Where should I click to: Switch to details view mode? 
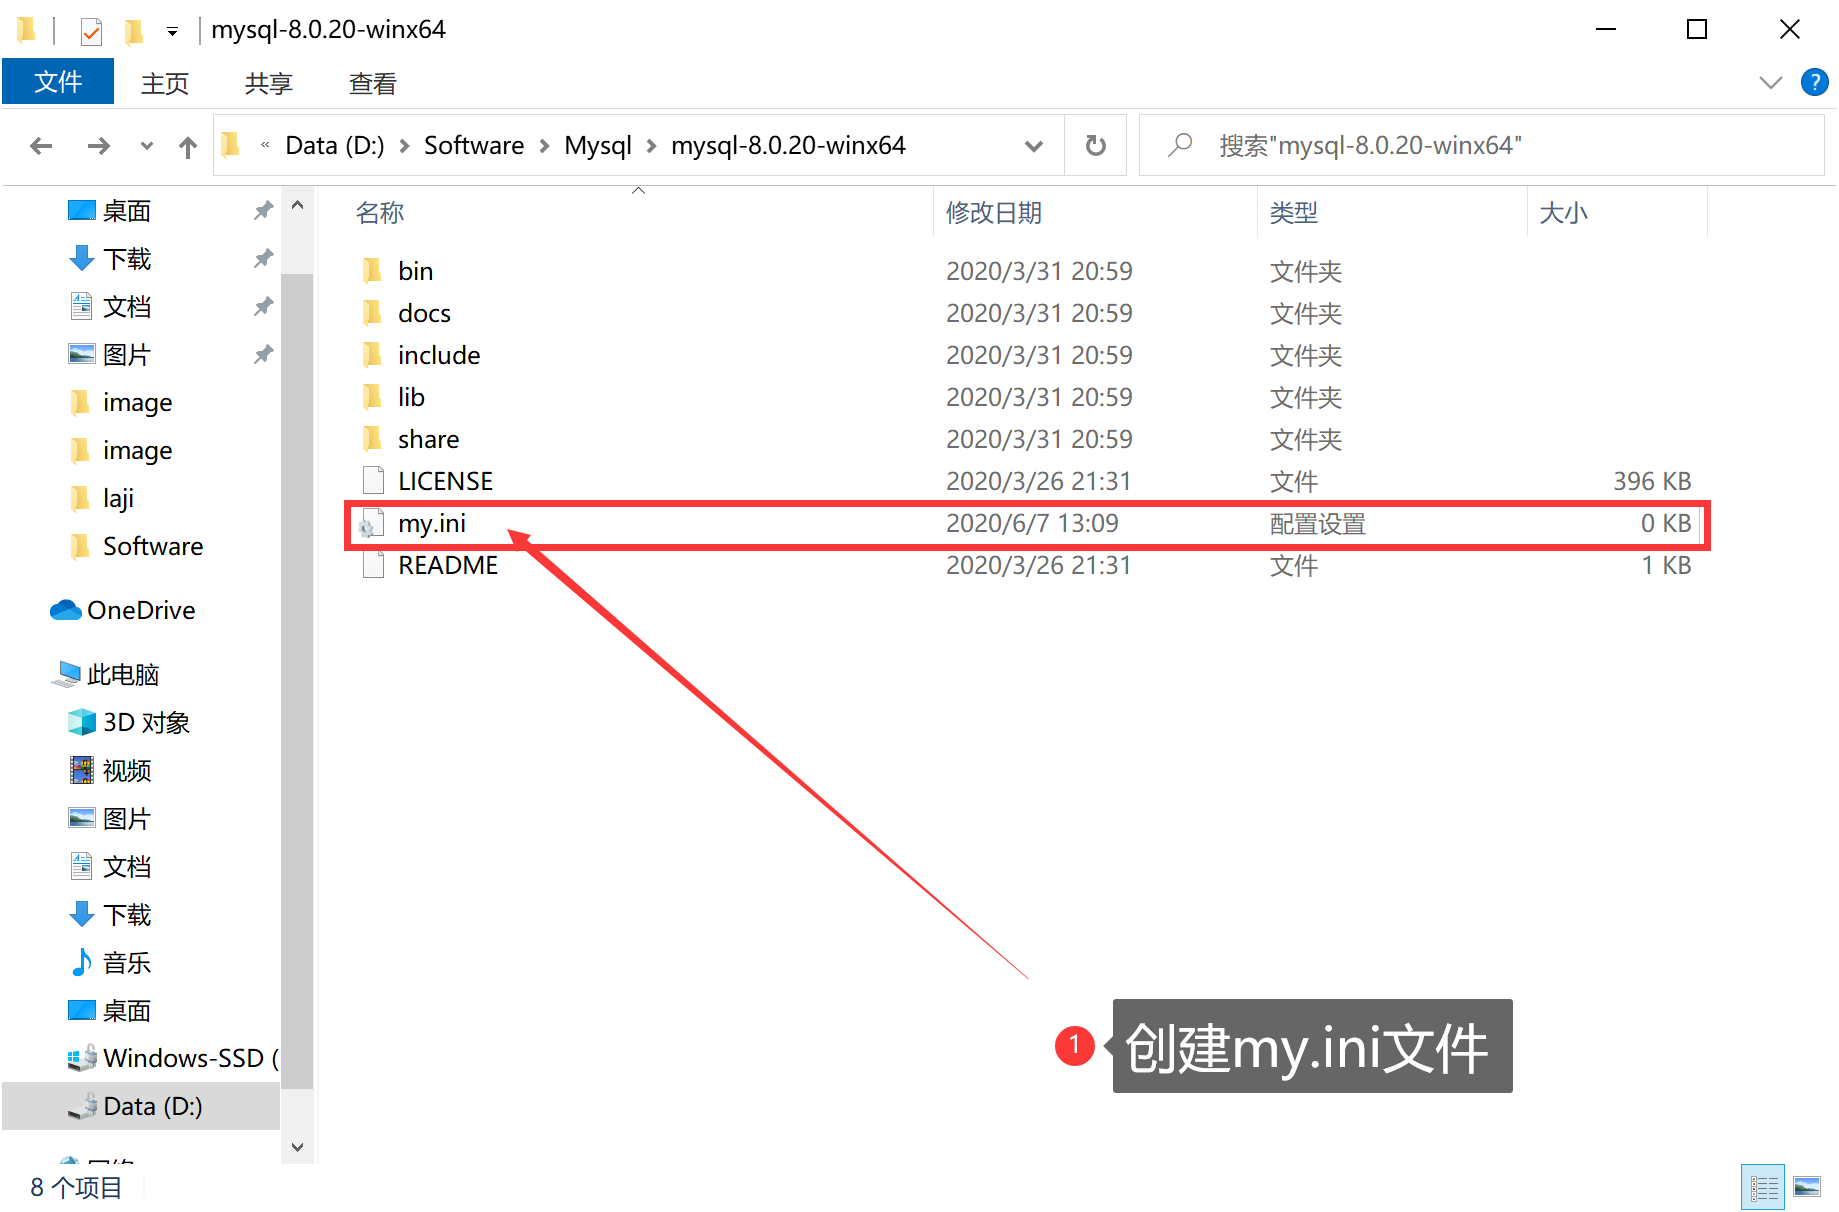tap(1763, 1187)
